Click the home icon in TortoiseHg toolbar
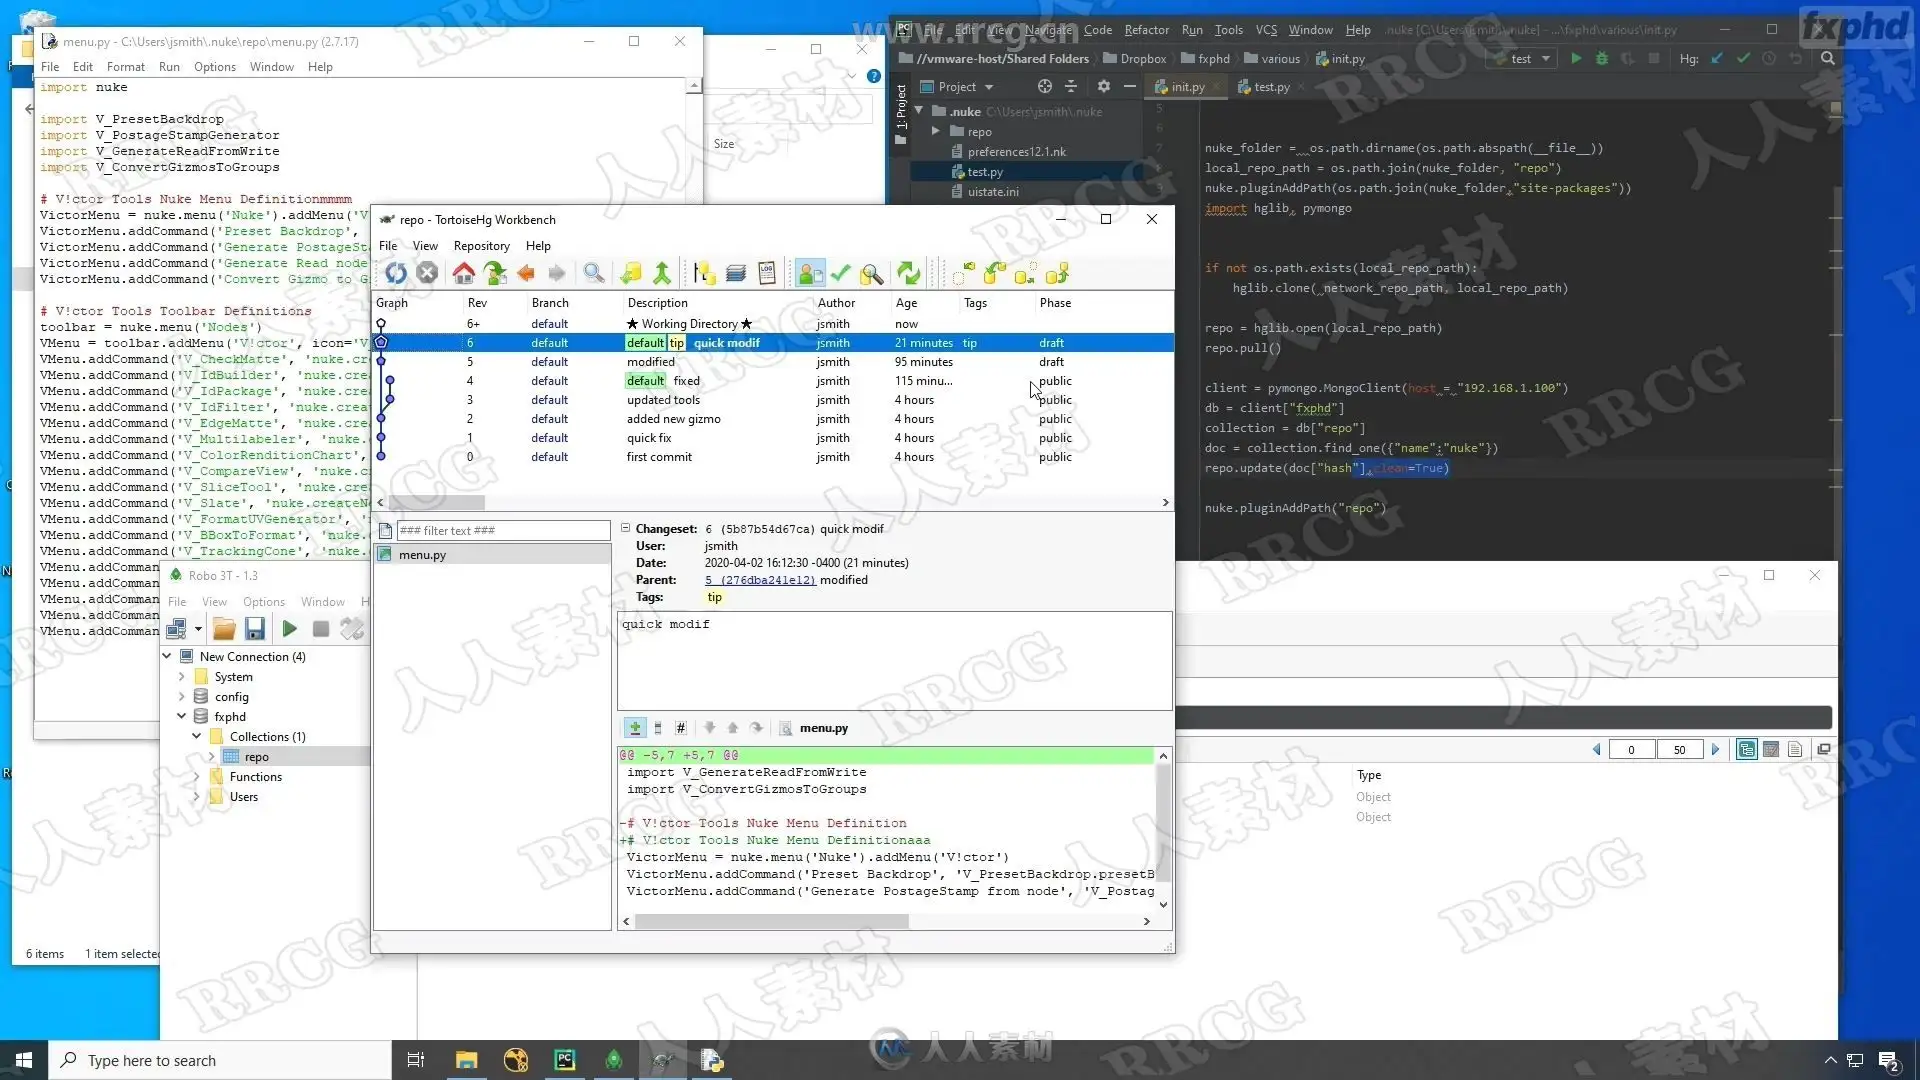The width and height of the screenshot is (1920, 1080). (x=463, y=273)
